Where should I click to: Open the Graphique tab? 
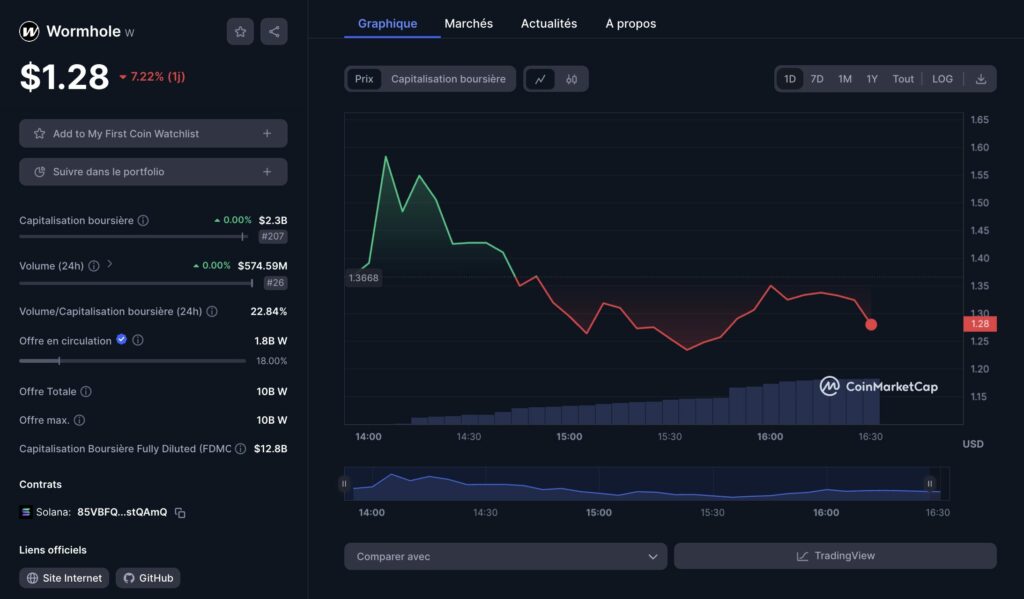(387, 24)
